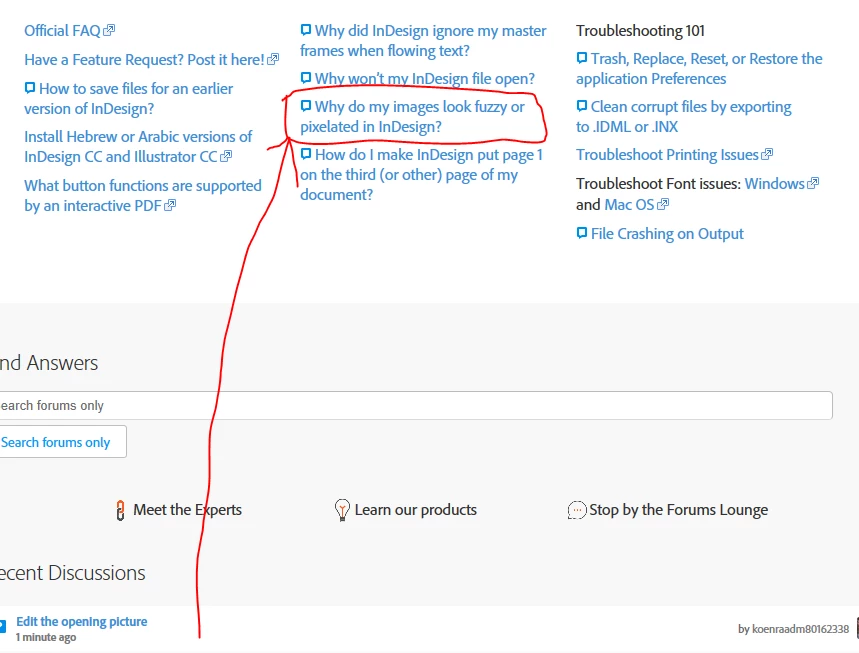Open koenraadm80162338 user profile

[x=800, y=629]
